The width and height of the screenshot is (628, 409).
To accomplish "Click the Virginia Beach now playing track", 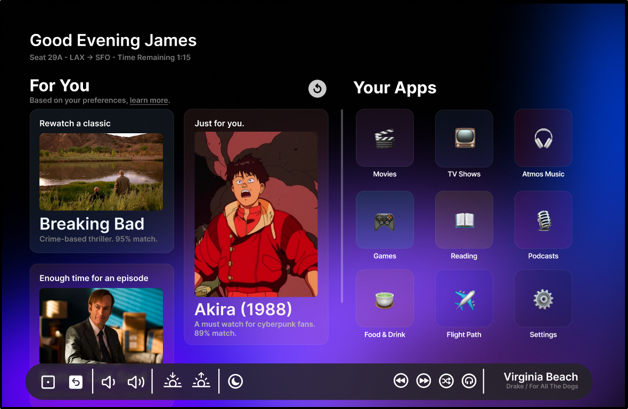I will [541, 377].
